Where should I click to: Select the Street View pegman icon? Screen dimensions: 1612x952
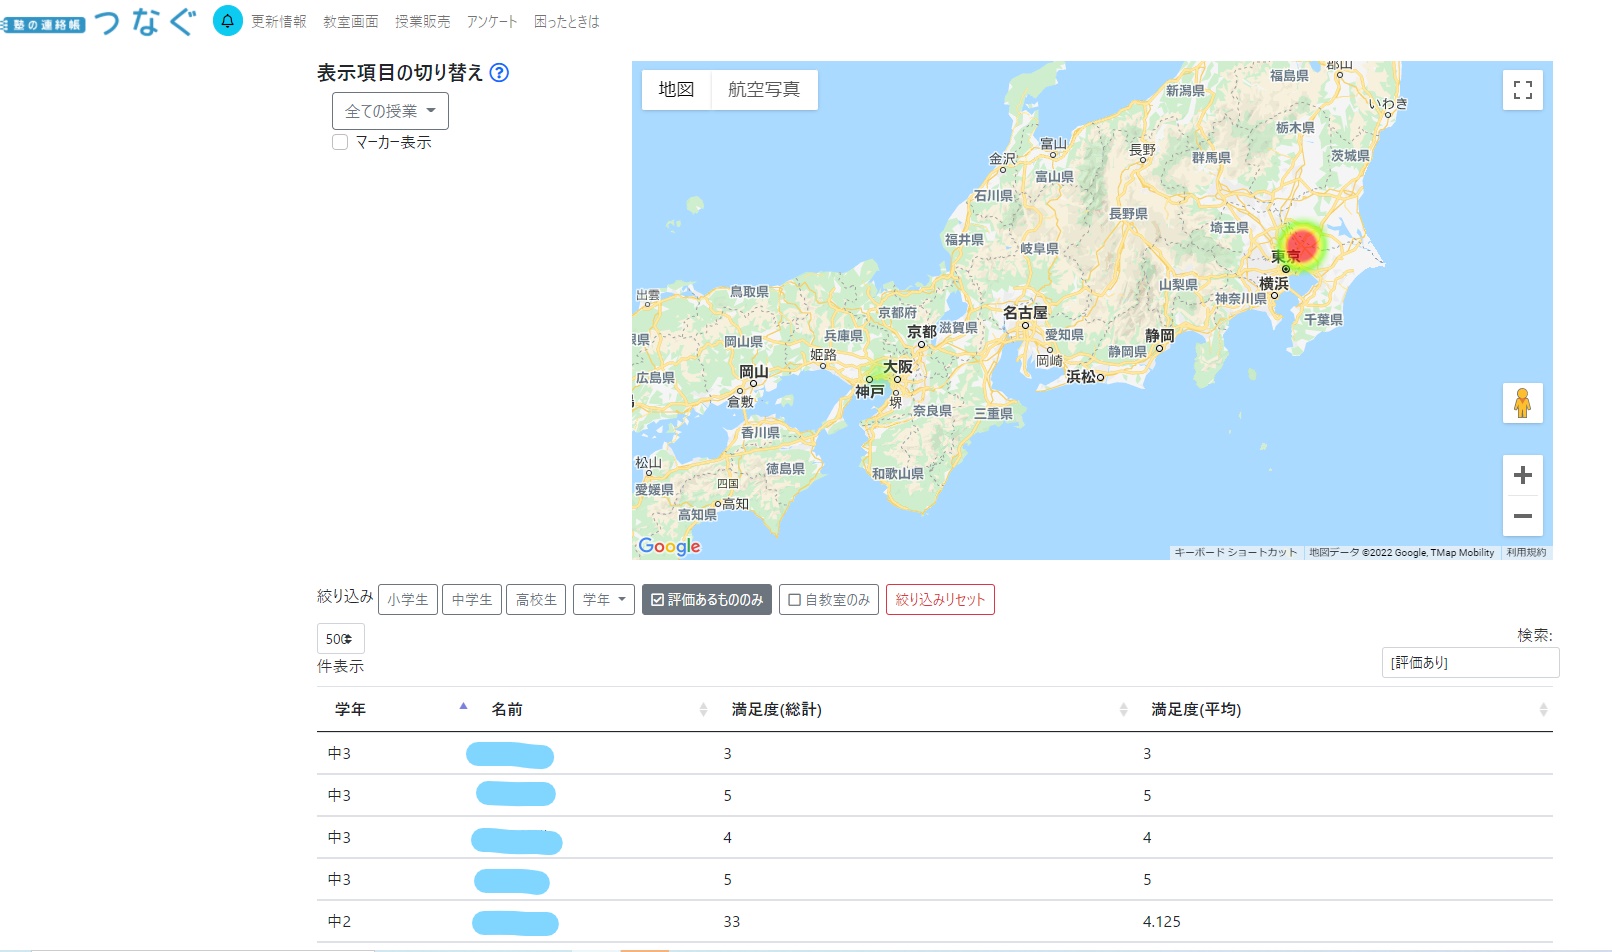(1523, 403)
